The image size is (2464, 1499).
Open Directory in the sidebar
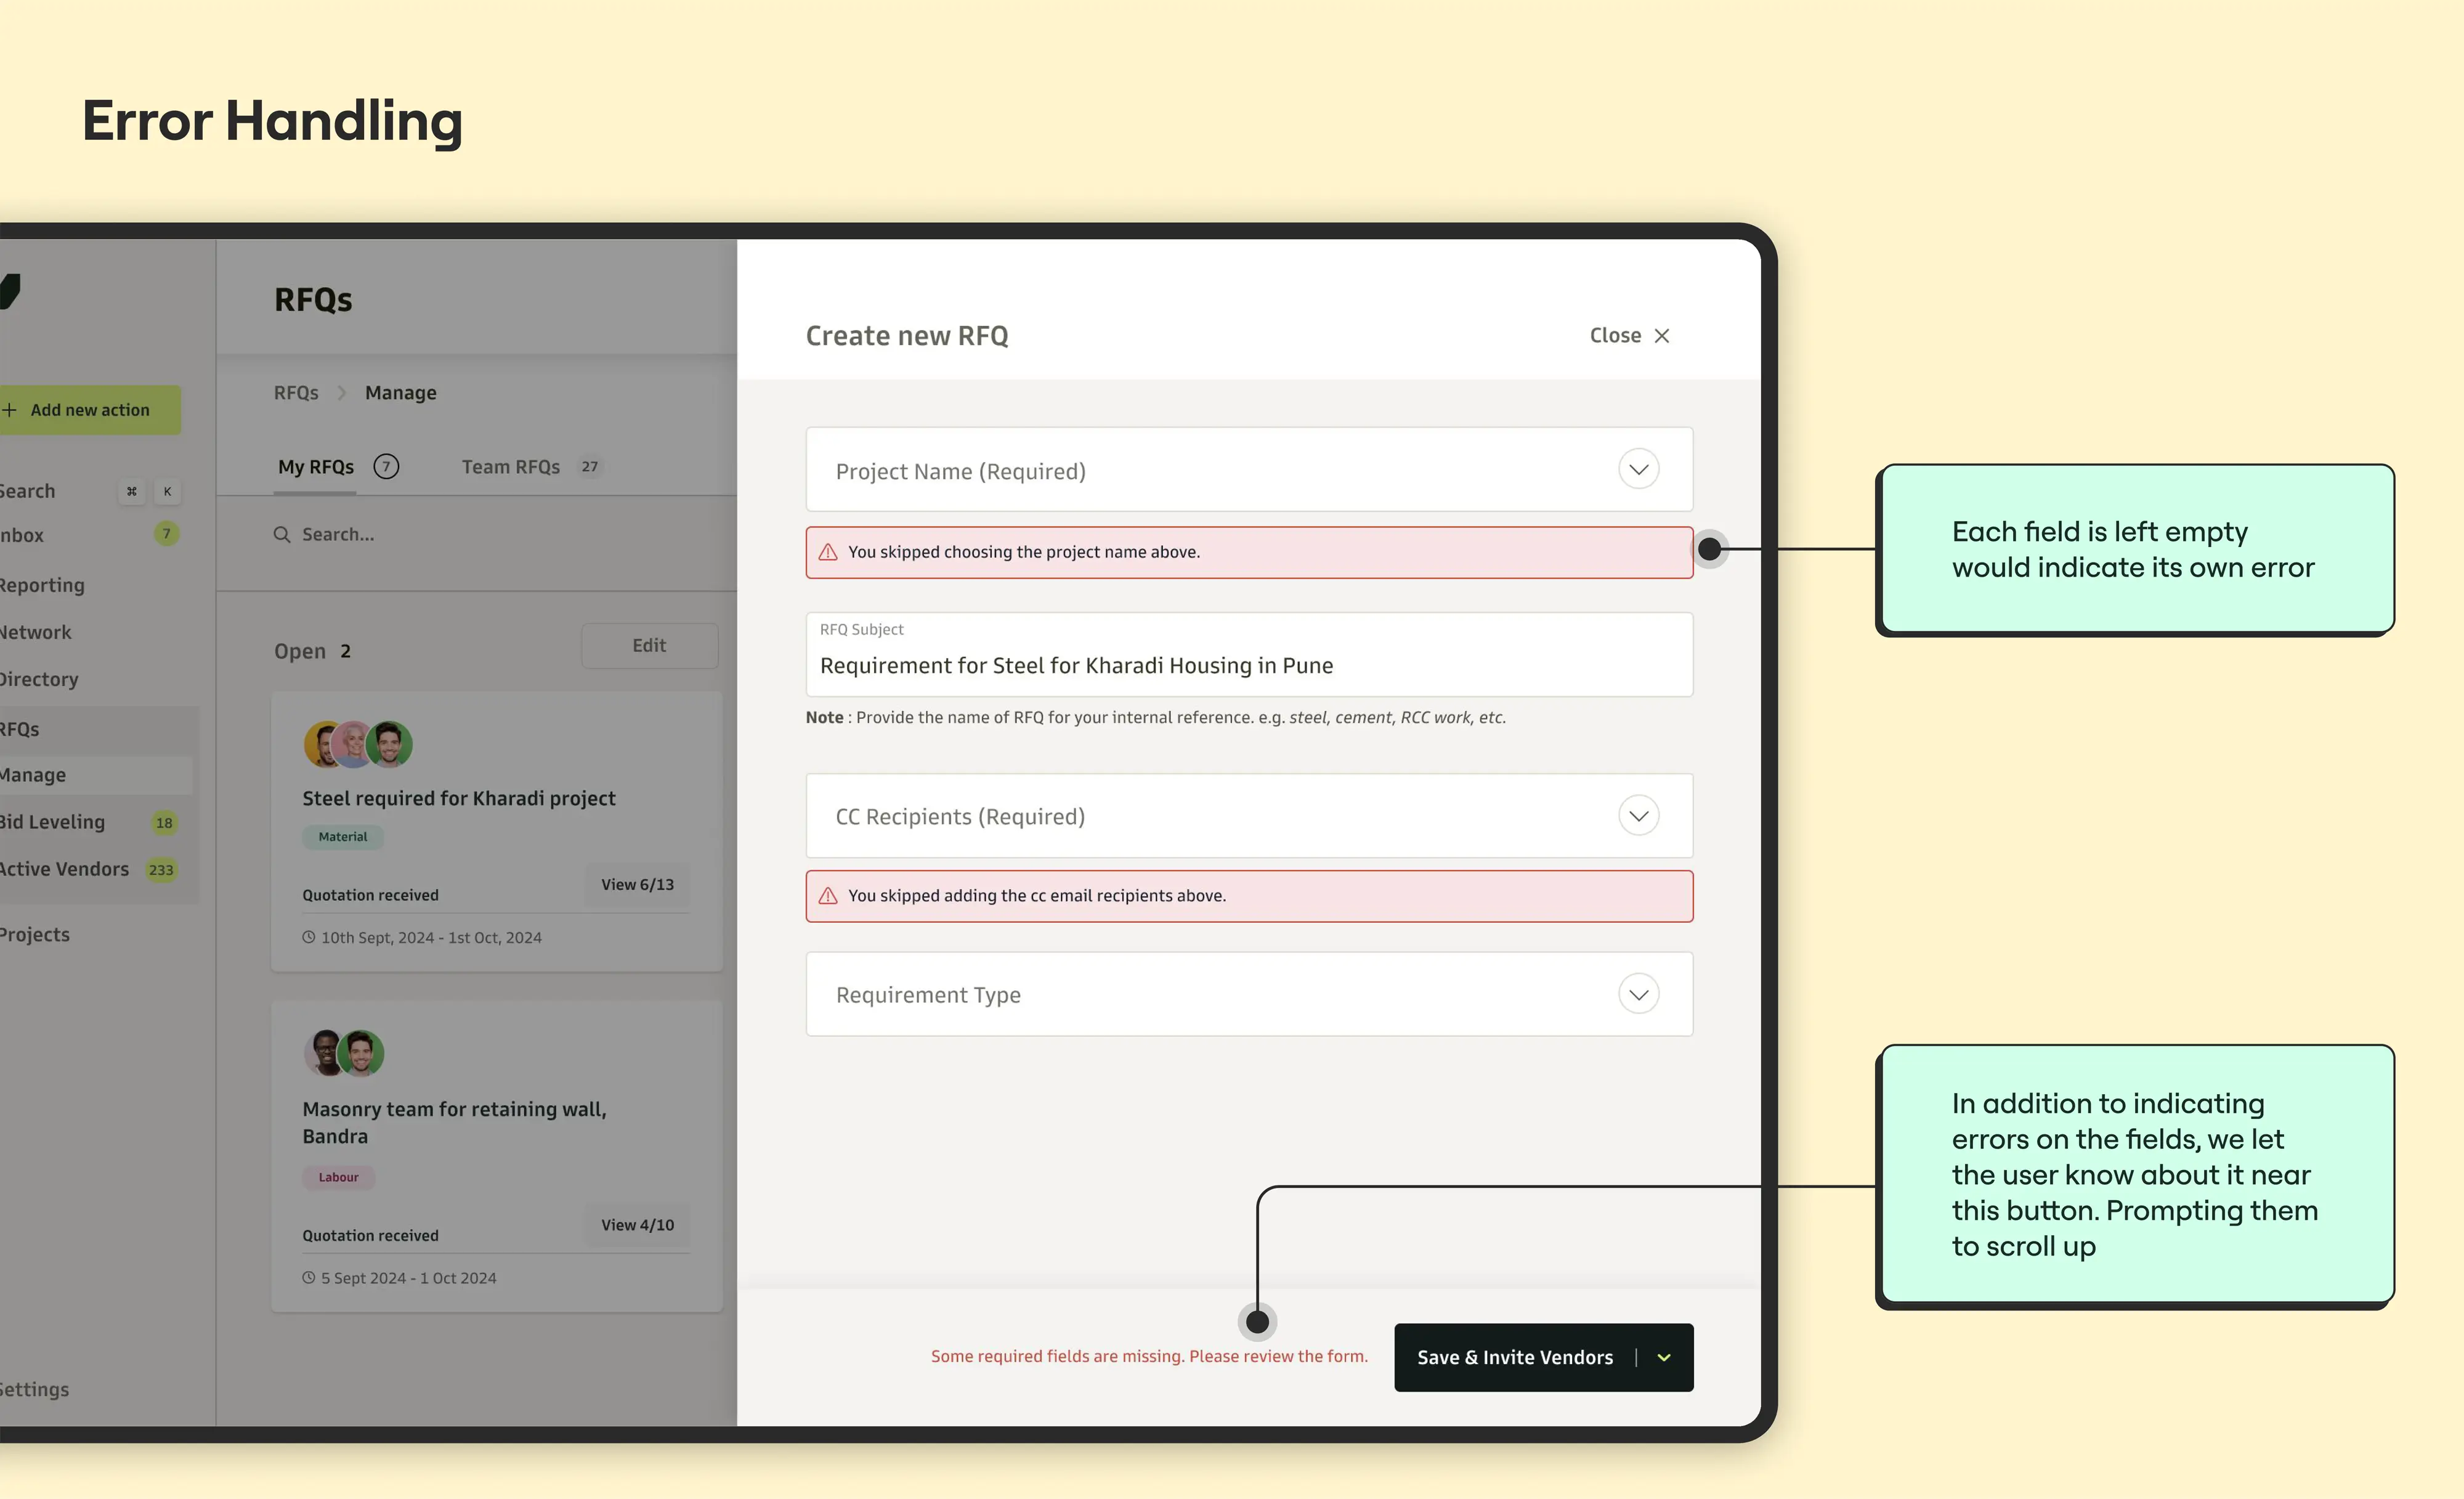click(x=39, y=679)
